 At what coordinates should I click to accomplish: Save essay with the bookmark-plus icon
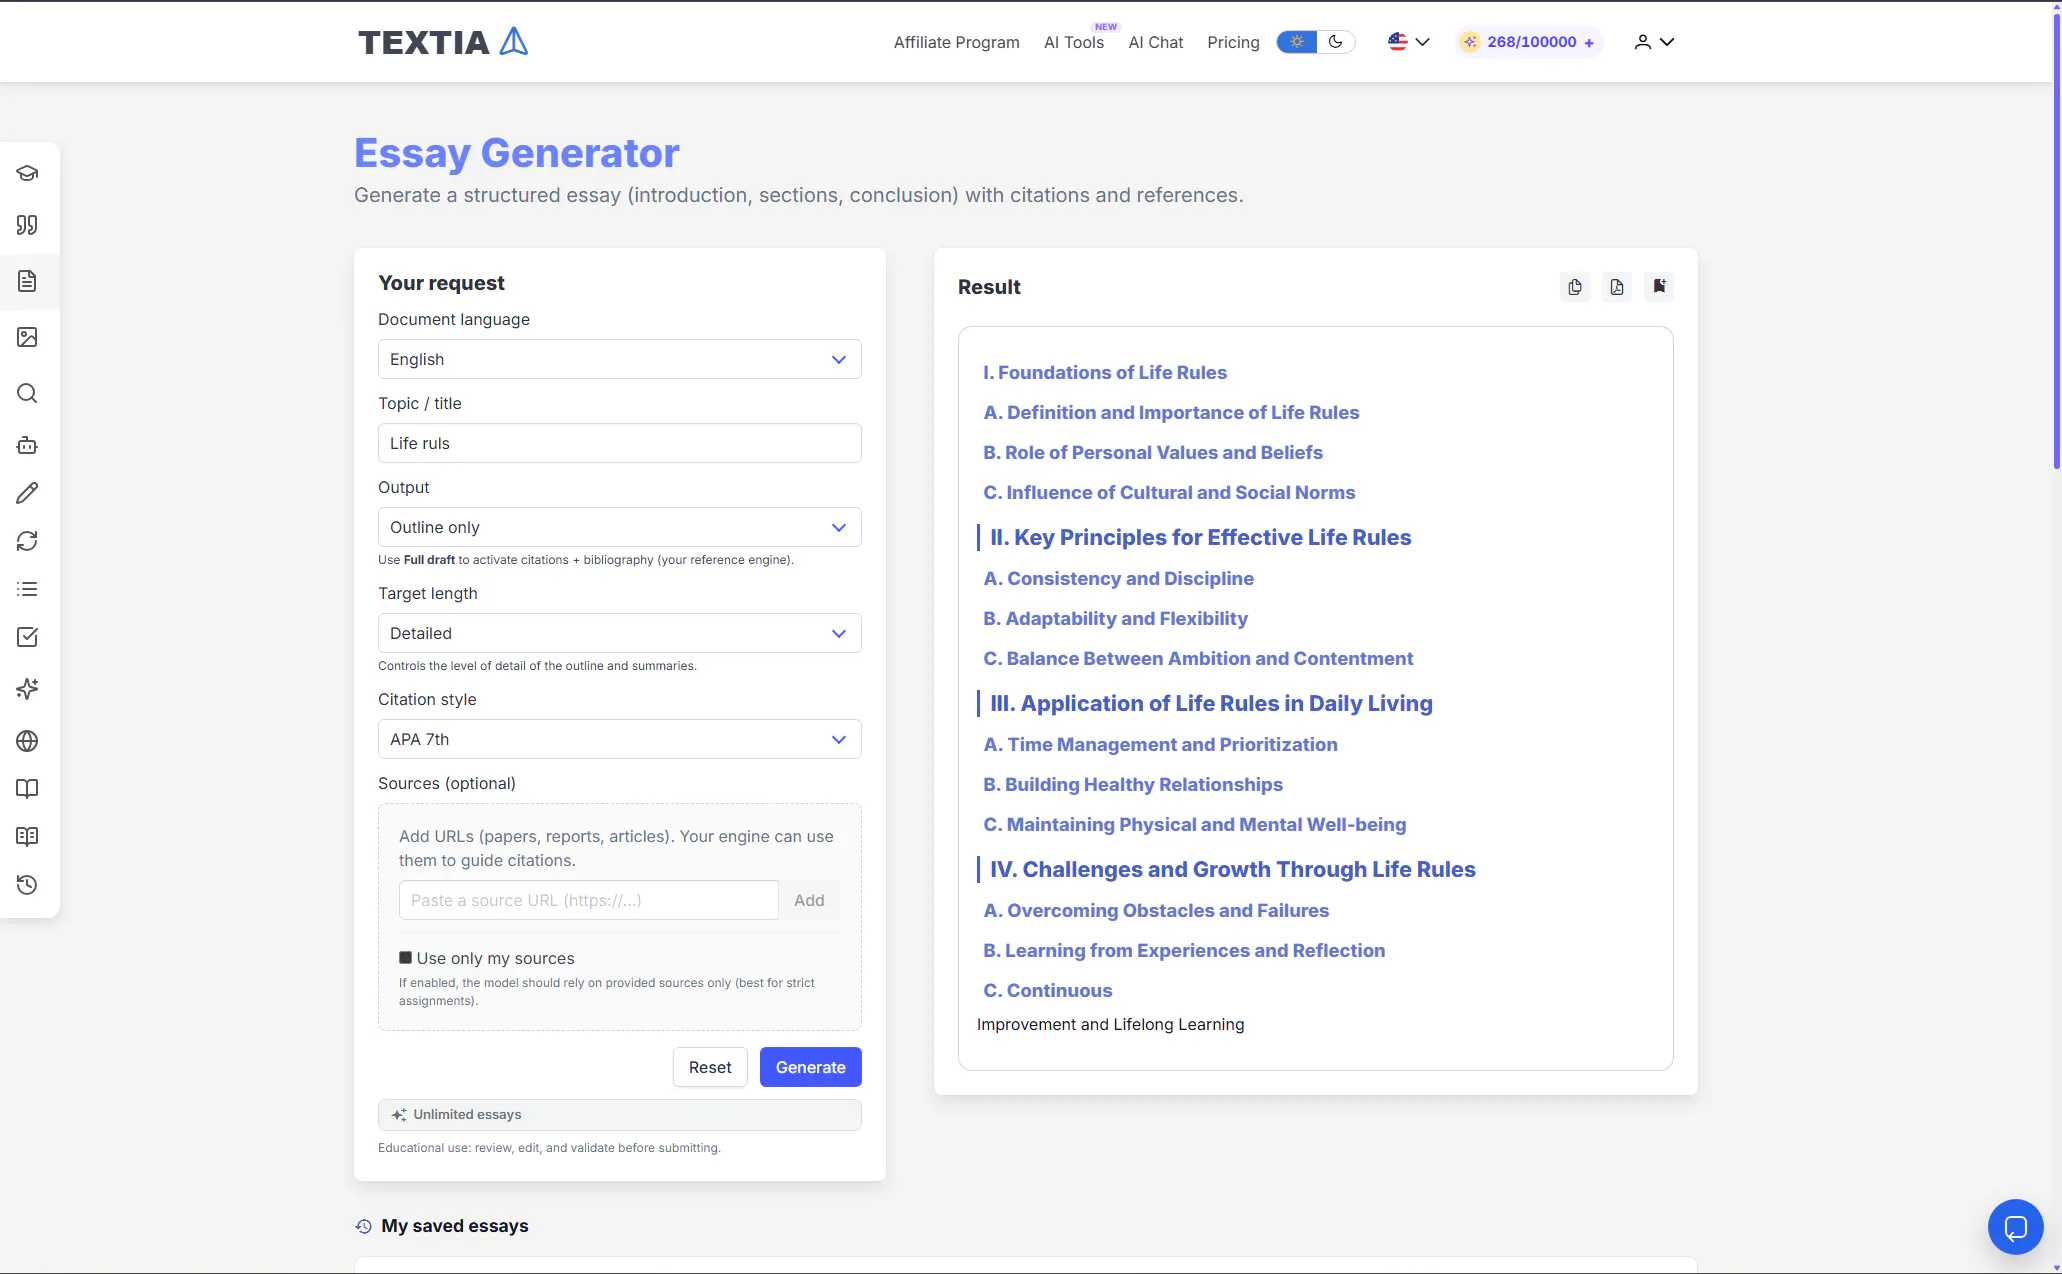(x=1659, y=287)
